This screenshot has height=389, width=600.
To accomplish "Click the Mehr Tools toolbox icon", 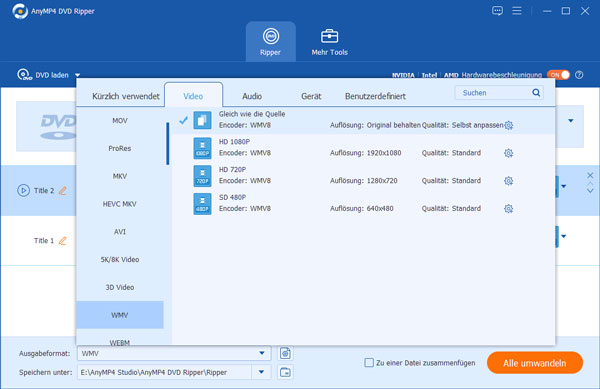I will coord(329,36).
